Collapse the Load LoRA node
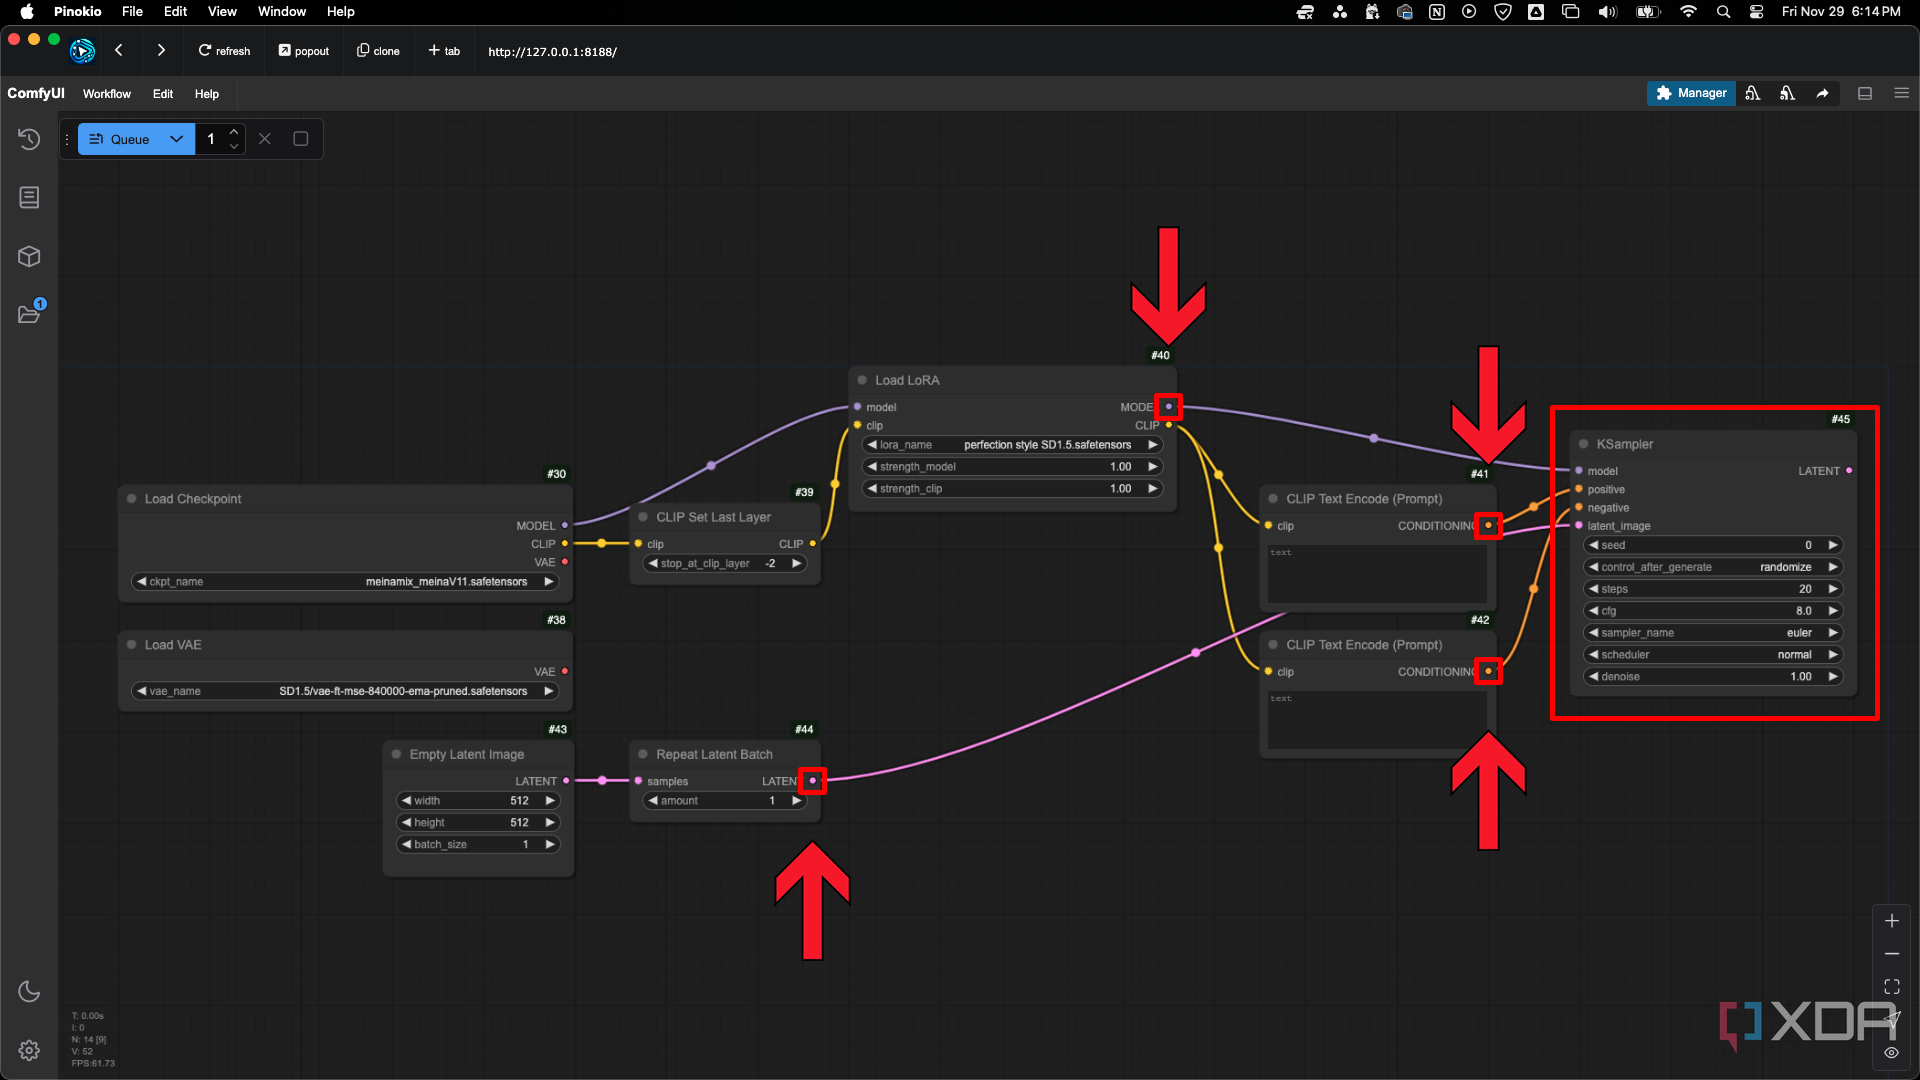Screen dimensions: 1920x1080 pos(862,380)
